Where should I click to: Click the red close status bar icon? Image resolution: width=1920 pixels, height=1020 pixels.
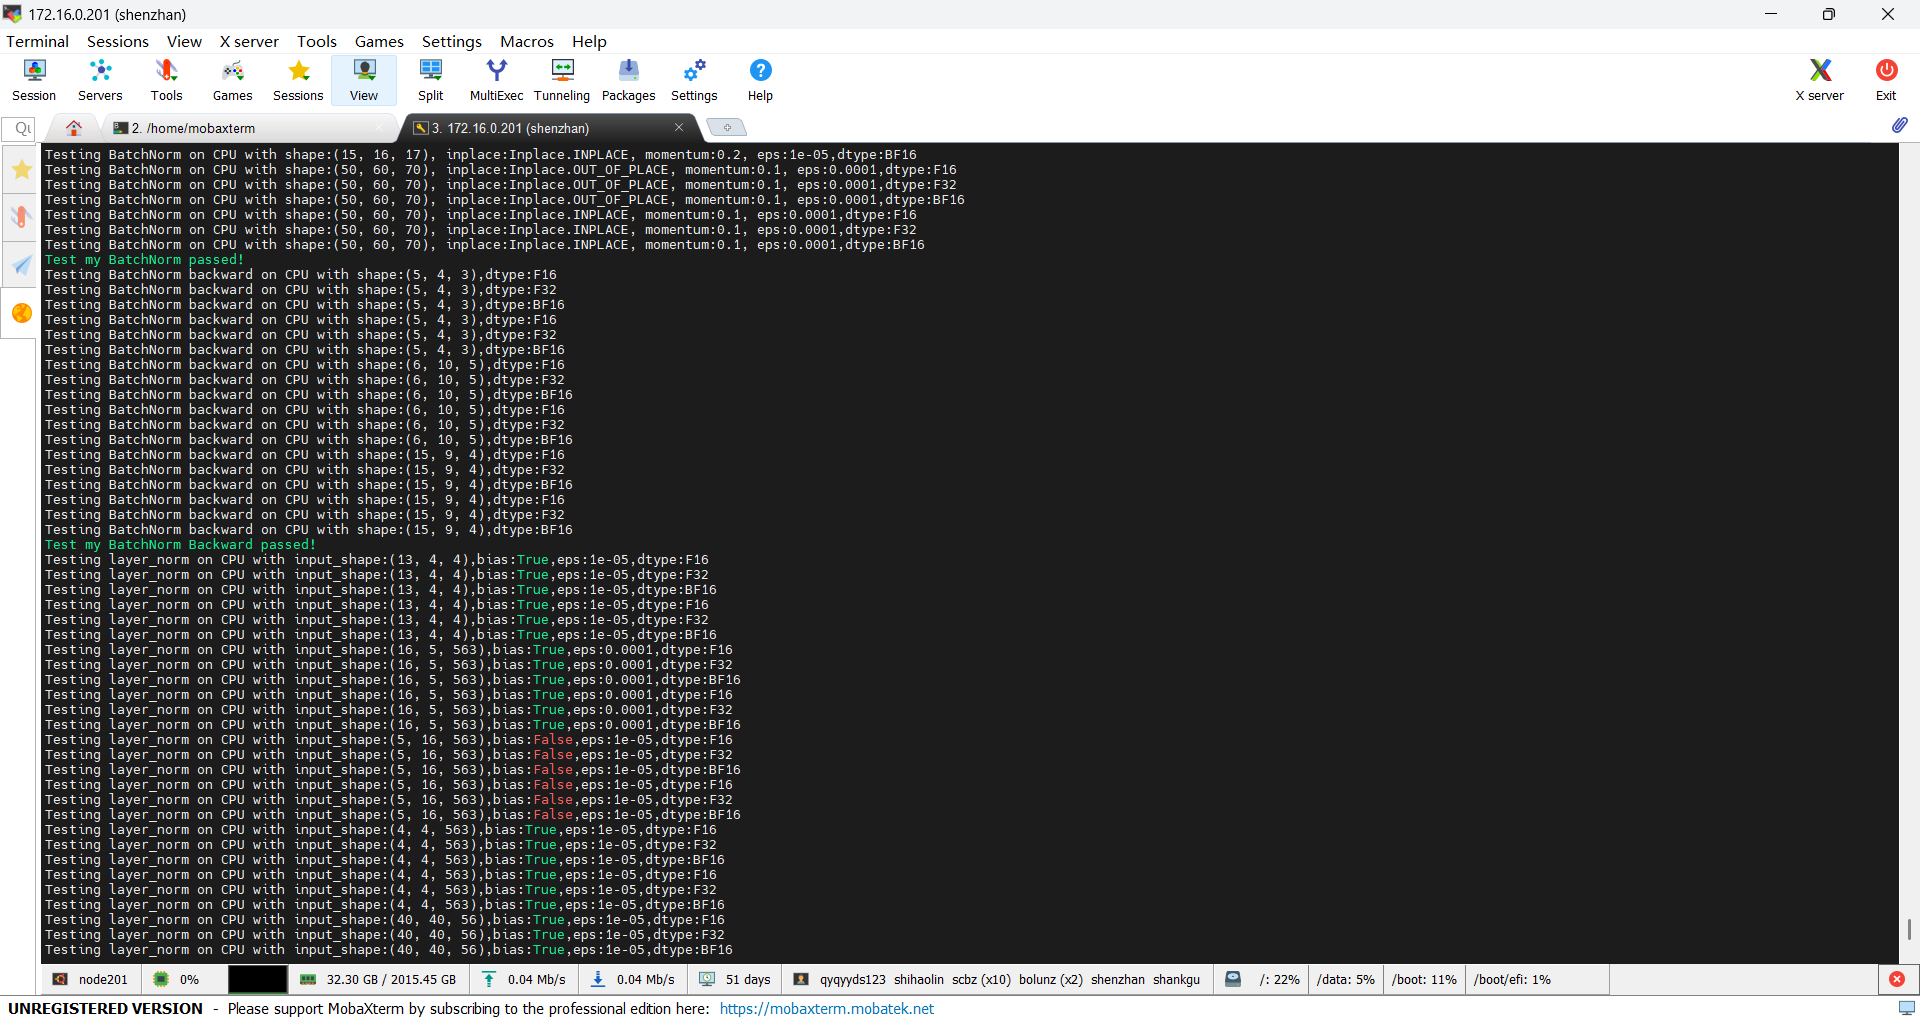pyautogui.click(x=1897, y=979)
